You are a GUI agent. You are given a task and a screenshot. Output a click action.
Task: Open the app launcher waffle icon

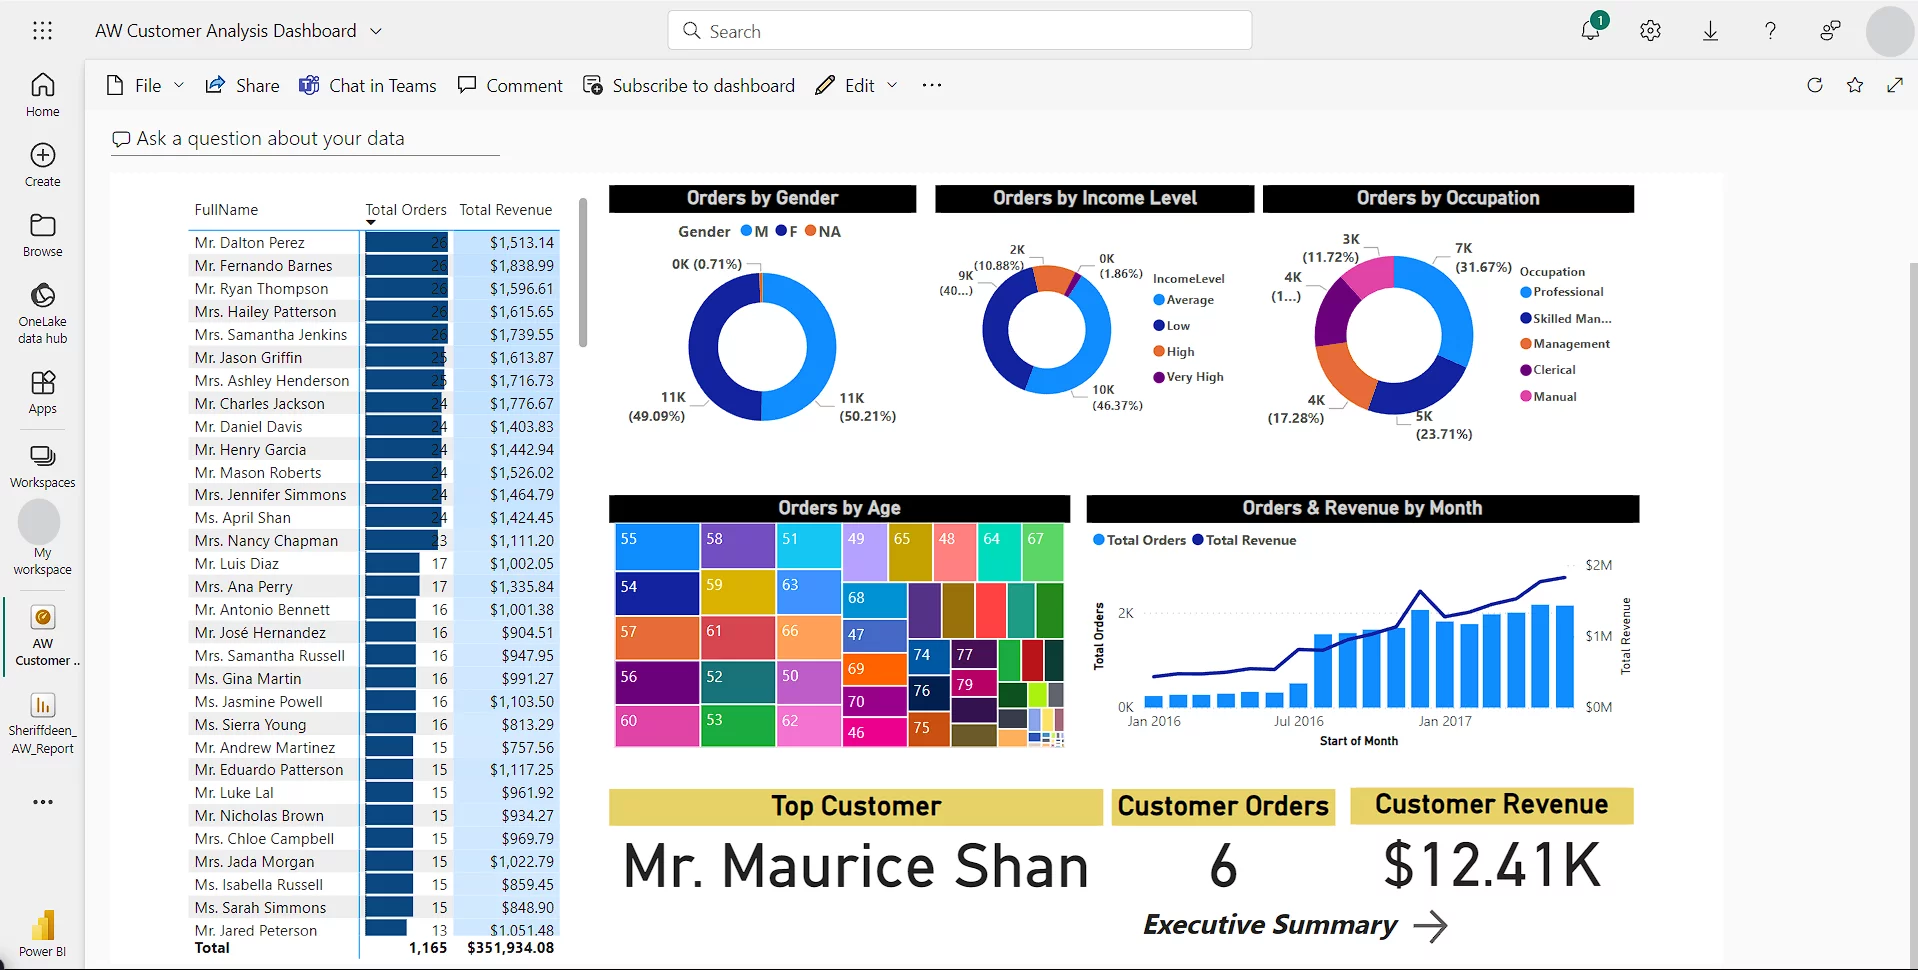pos(42,31)
